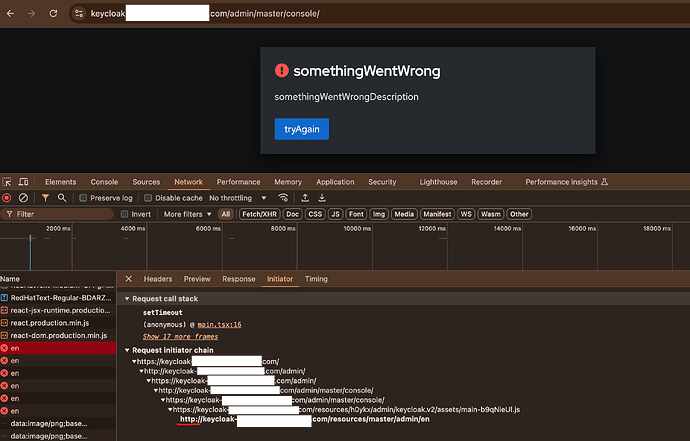
Task: Filter requests by Img
Action: click(378, 214)
